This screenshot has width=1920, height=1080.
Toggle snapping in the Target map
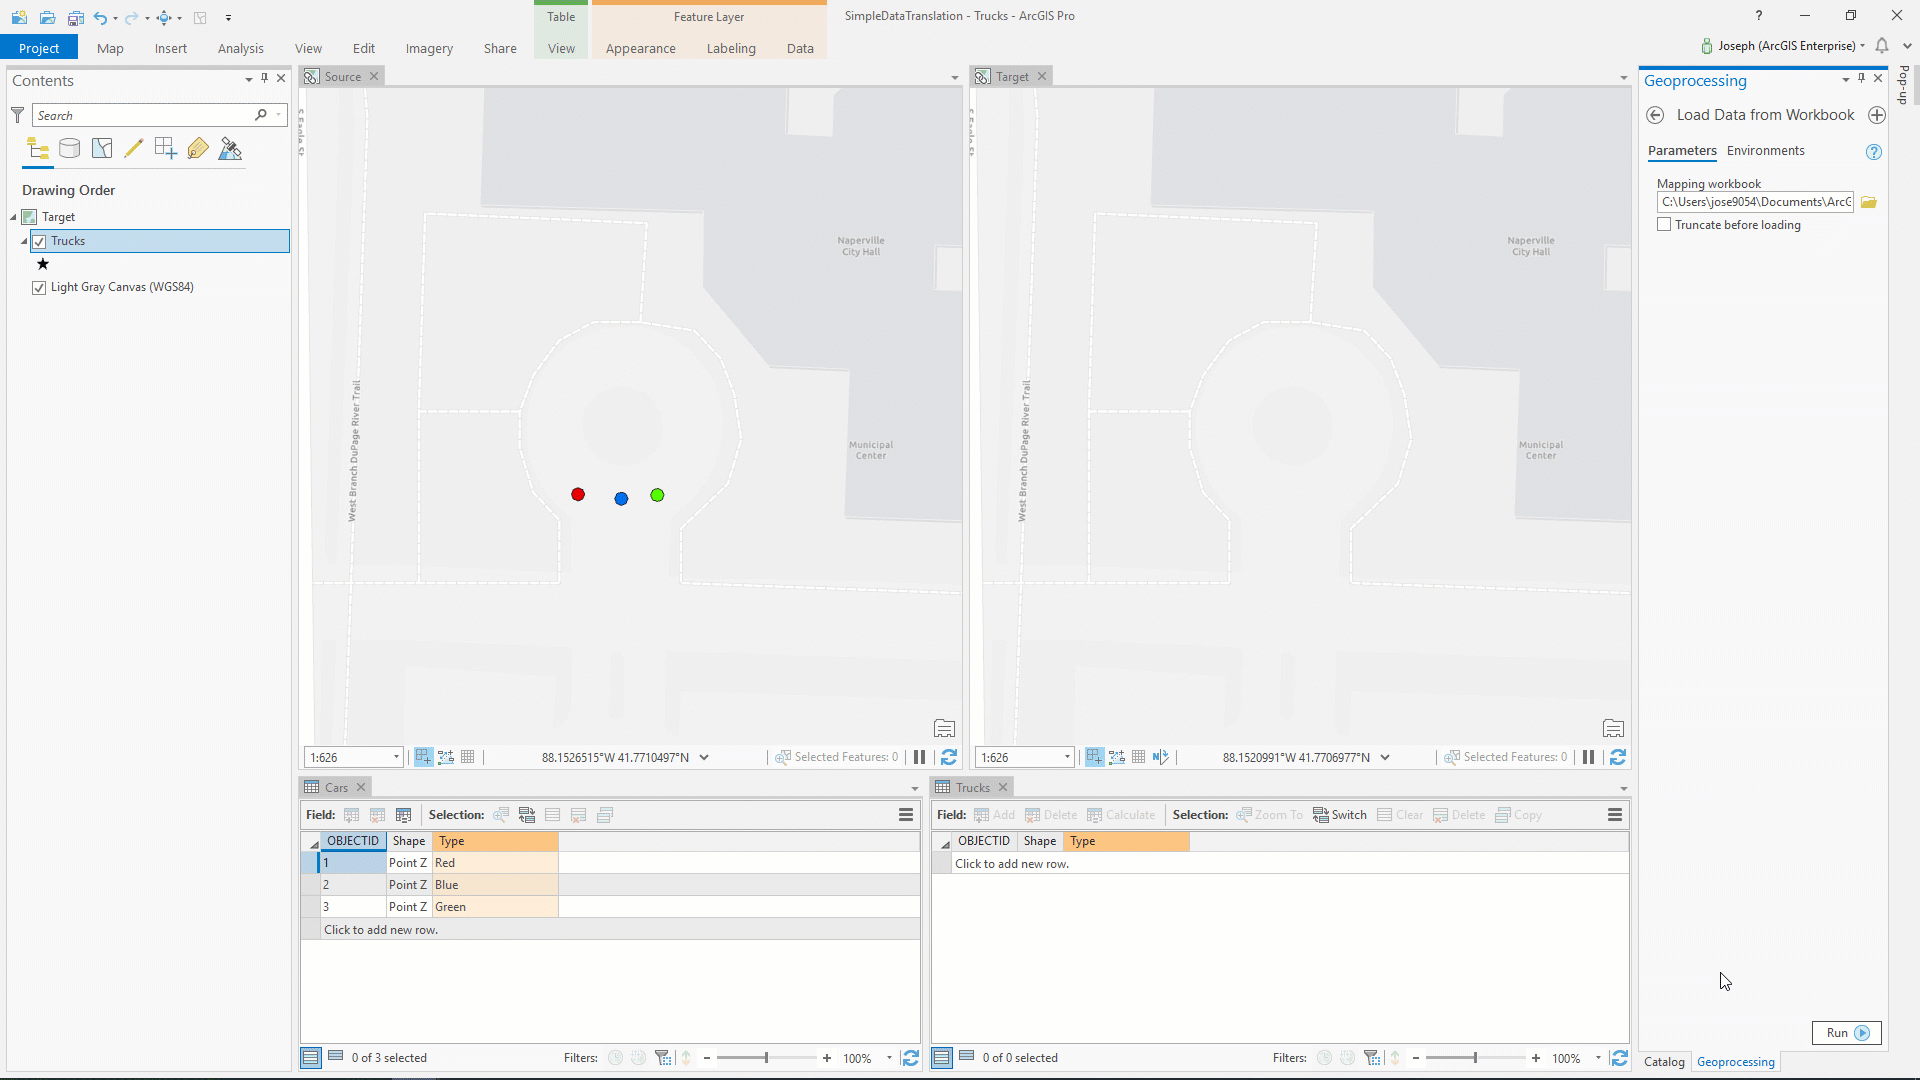(1095, 757)
